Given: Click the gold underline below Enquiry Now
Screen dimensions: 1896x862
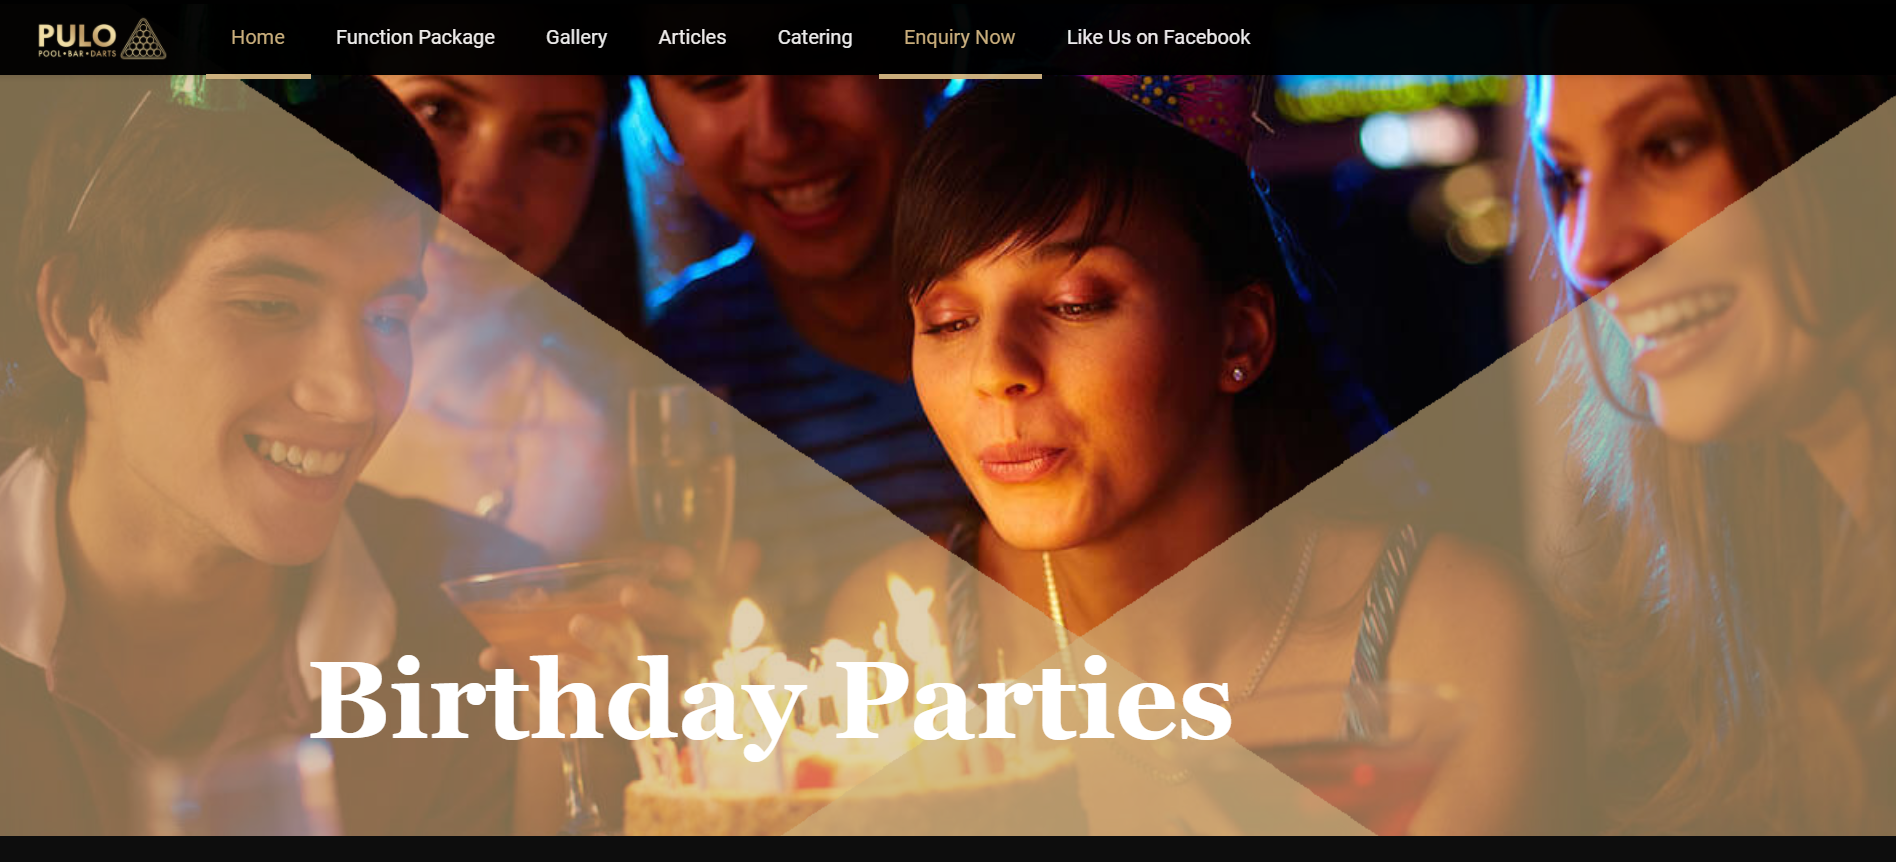Looking at the screenshot, I should point(960,76).
